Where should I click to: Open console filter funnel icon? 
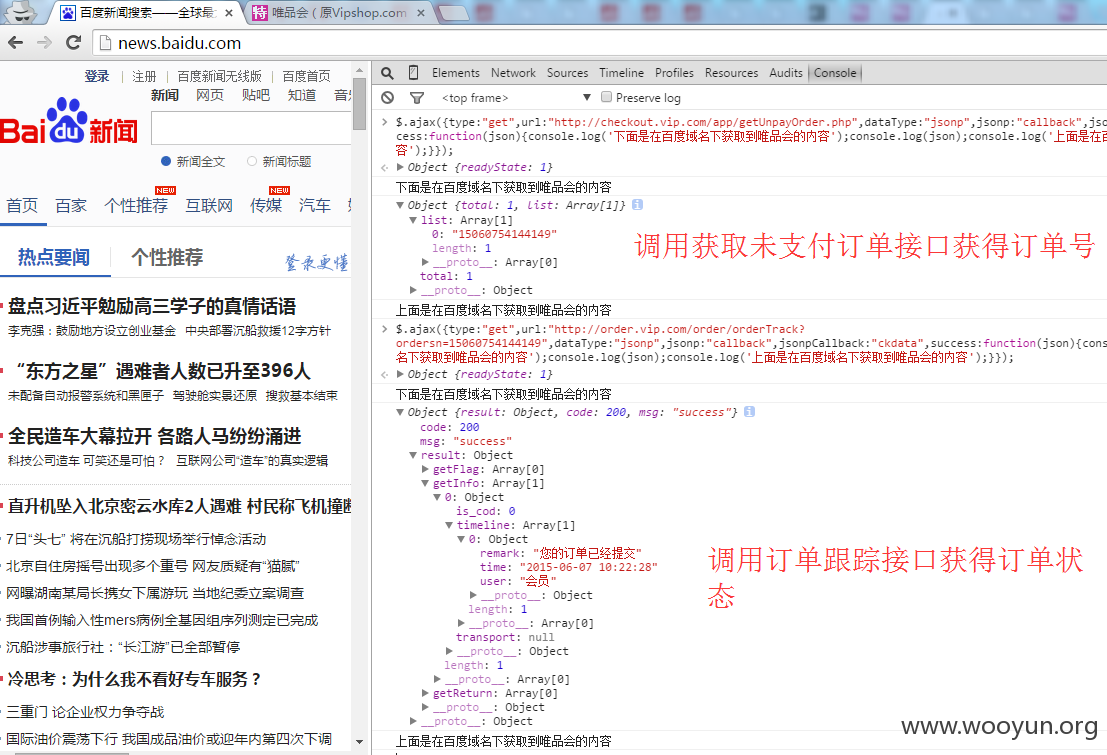(x=417, y=97)
